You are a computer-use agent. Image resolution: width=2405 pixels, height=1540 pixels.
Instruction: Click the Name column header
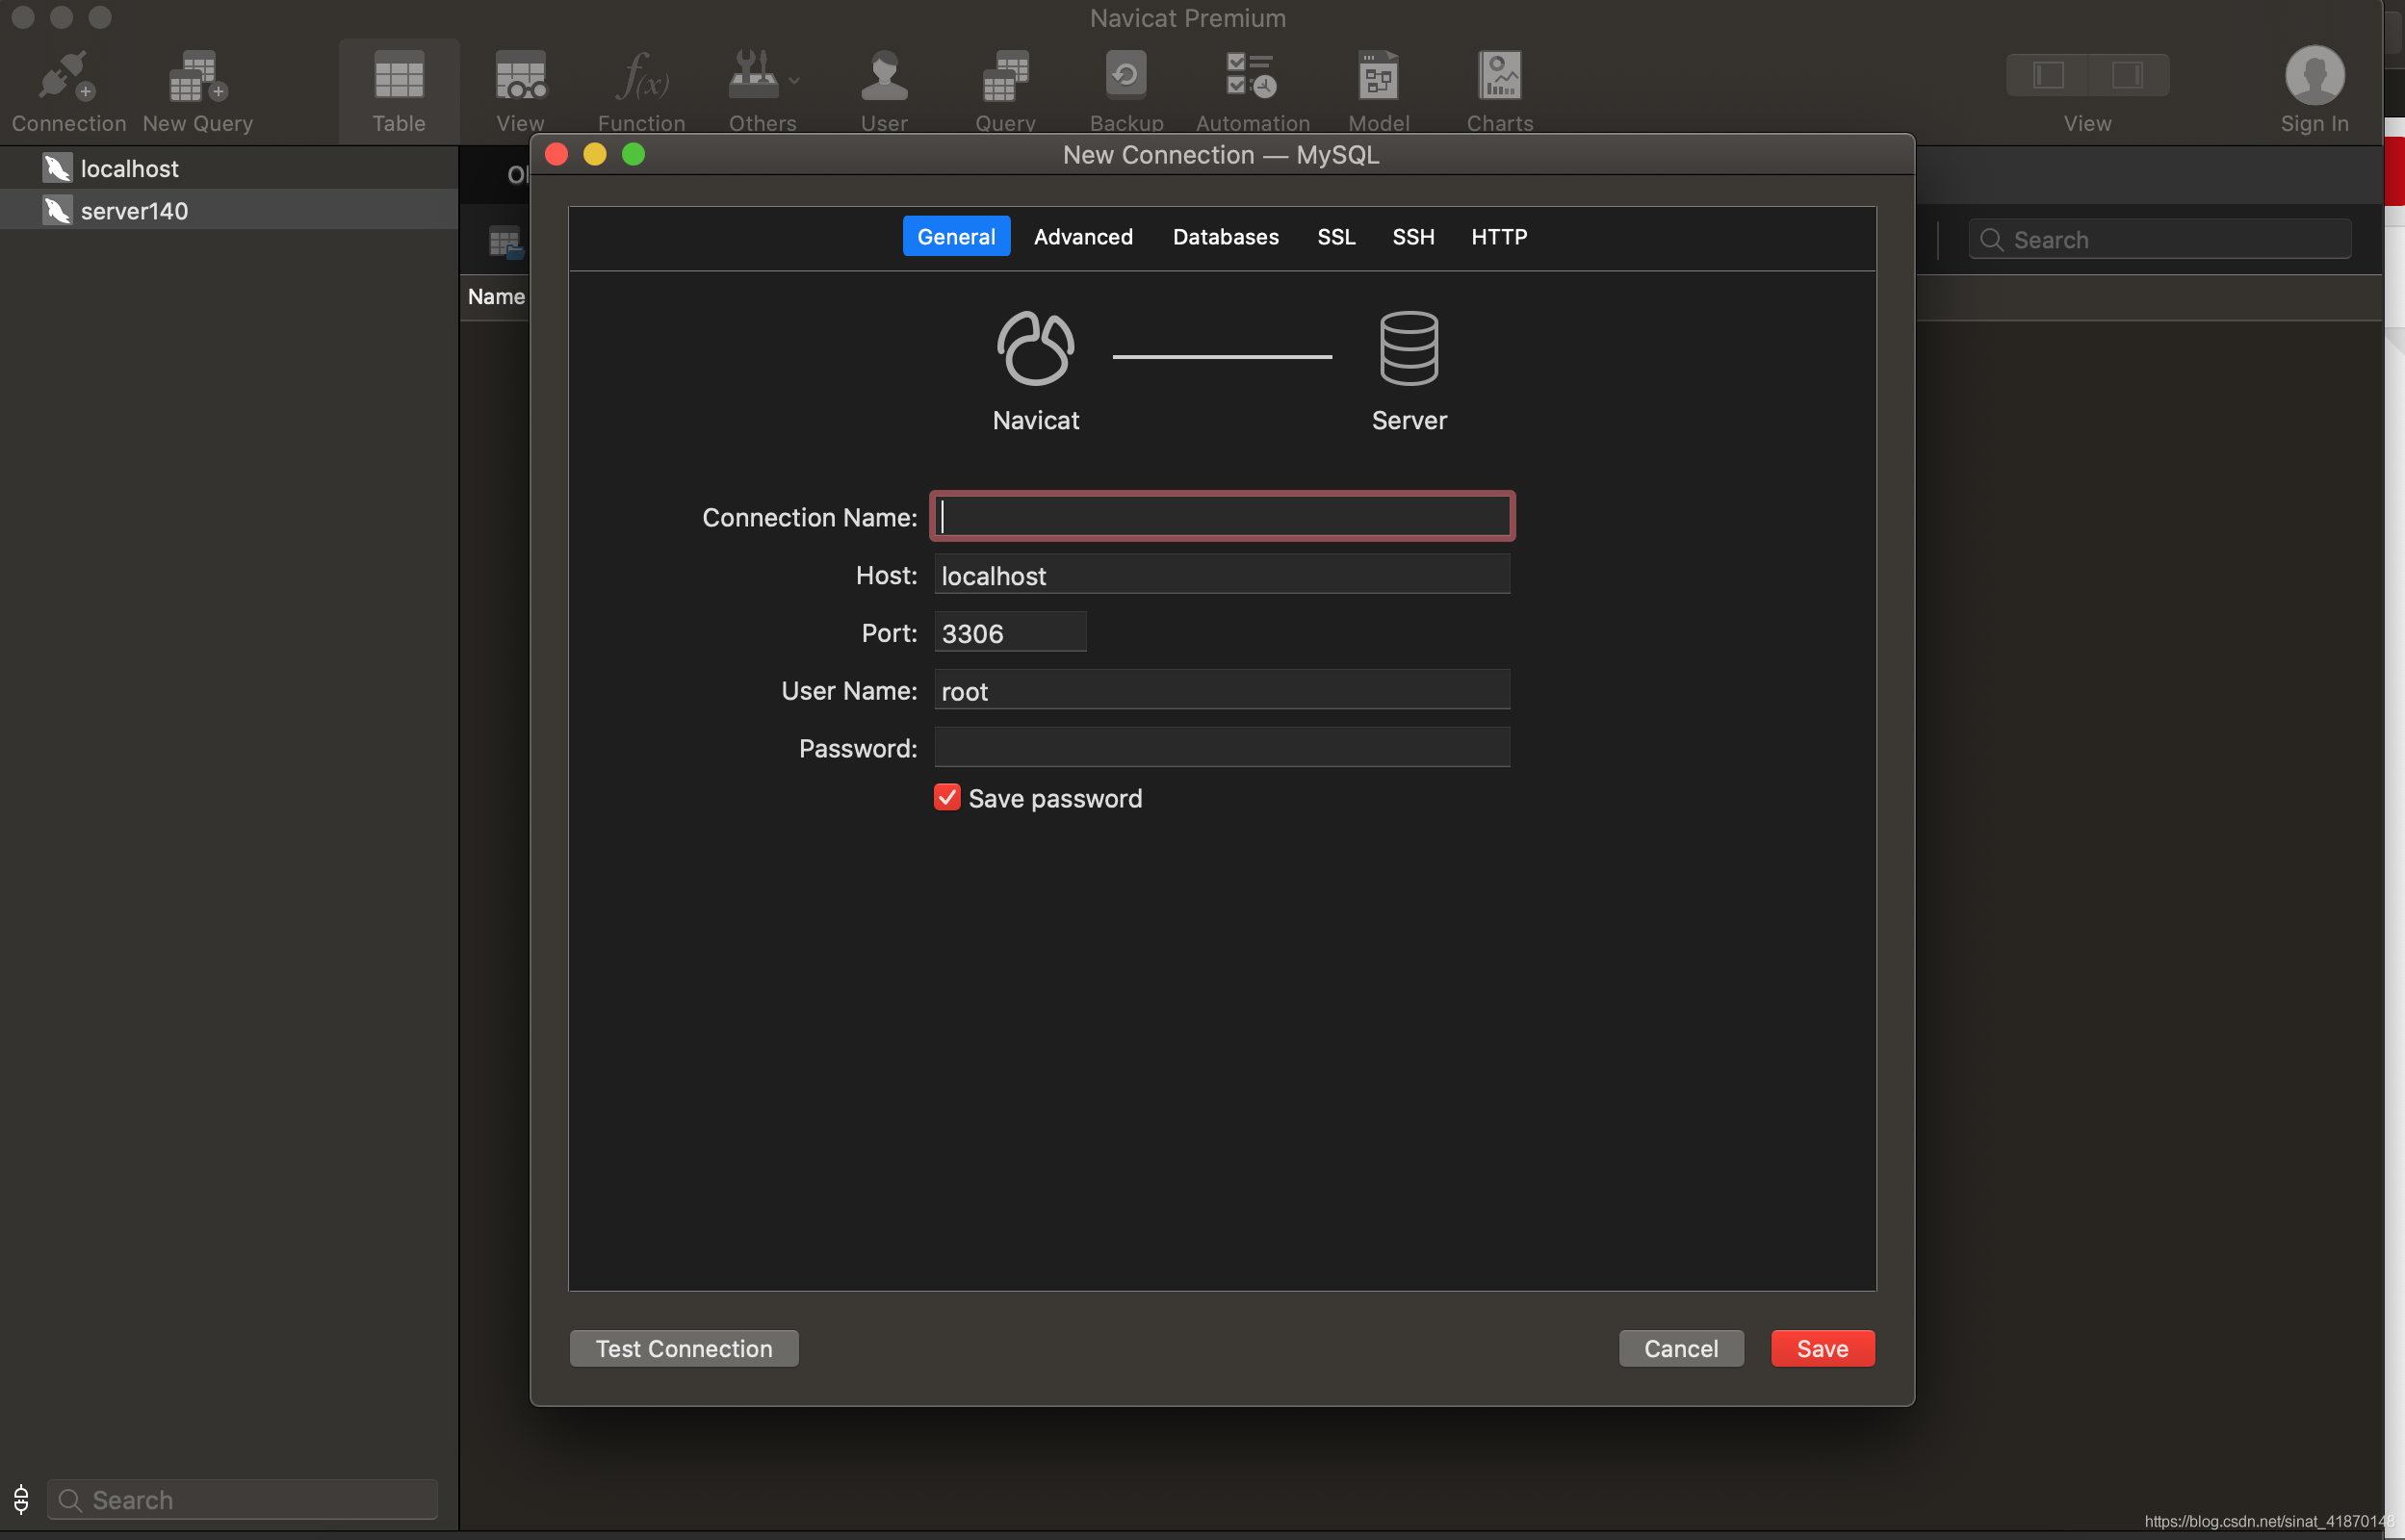point(496,296)
